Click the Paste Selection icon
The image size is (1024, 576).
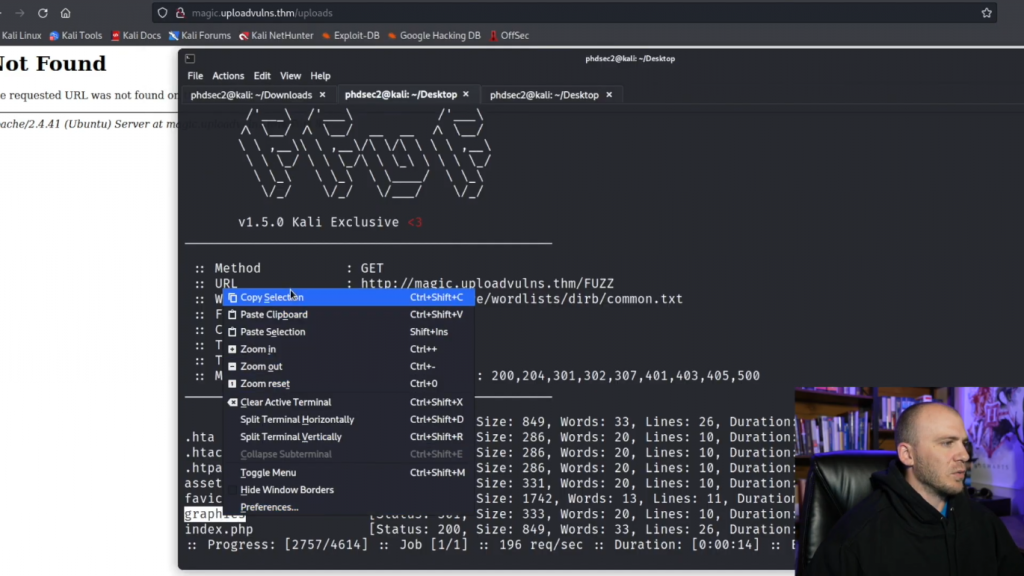[x=232, y=332]
